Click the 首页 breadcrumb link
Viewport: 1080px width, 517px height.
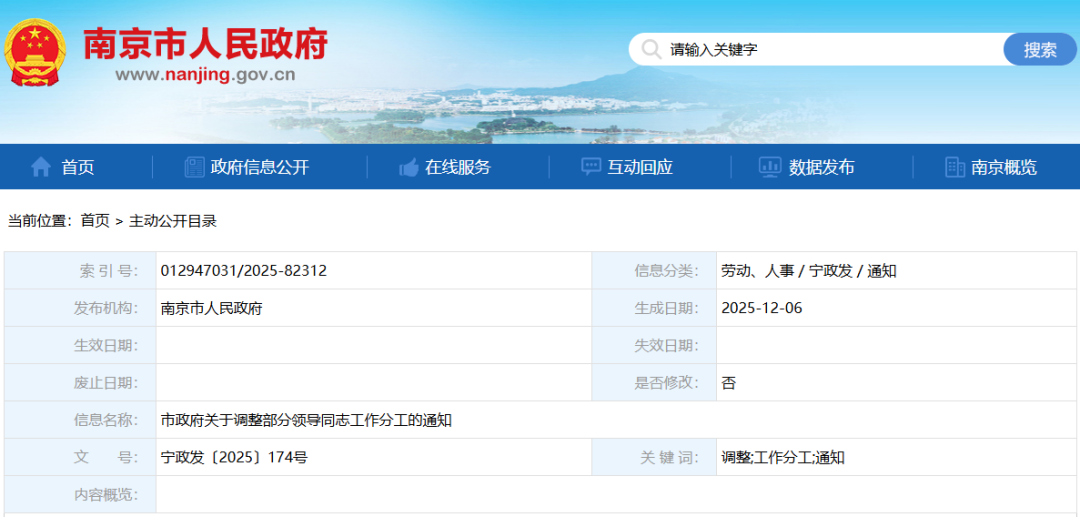(x=95, y=221)
